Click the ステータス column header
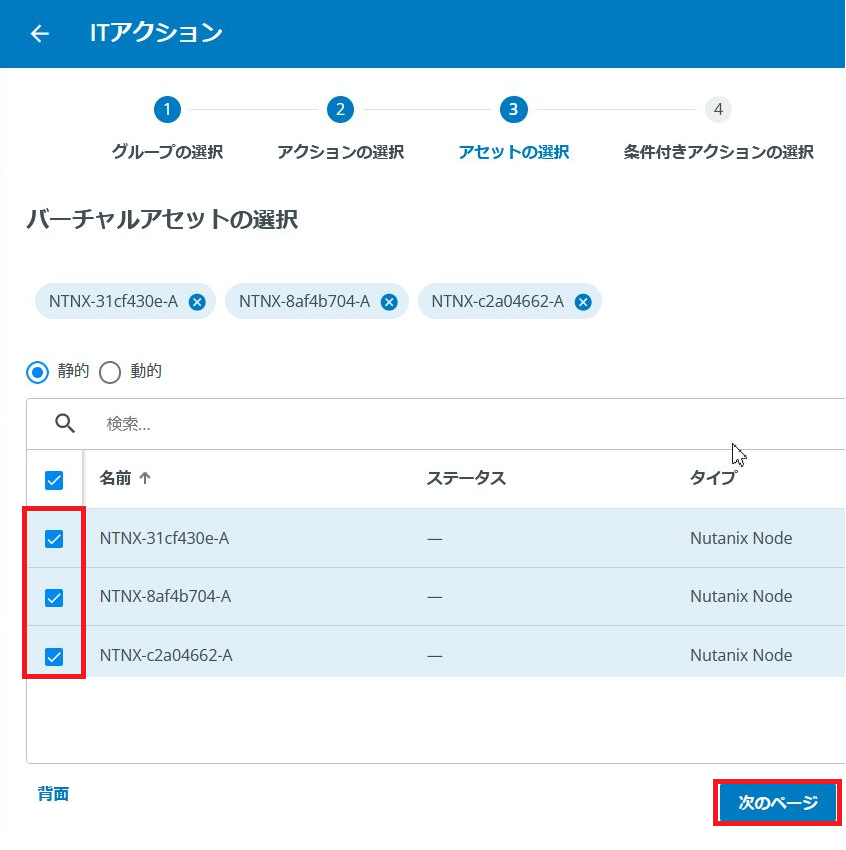The height and width of the screenshot is (850, 846). tap(466, 478)
